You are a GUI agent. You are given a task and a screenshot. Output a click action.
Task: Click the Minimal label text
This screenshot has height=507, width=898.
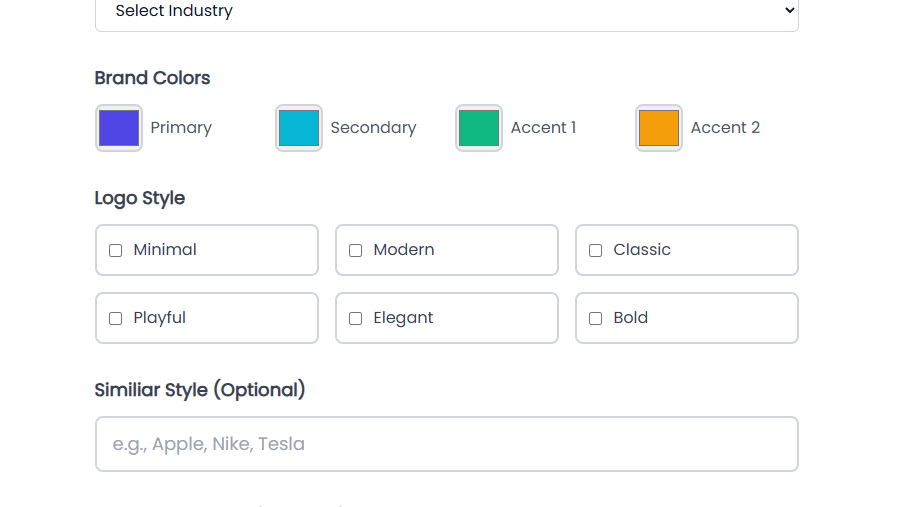point(165,250)
